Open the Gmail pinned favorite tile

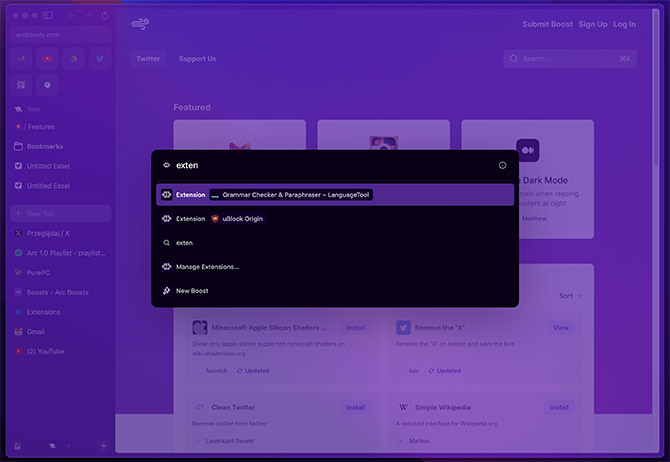coord(21,59)
